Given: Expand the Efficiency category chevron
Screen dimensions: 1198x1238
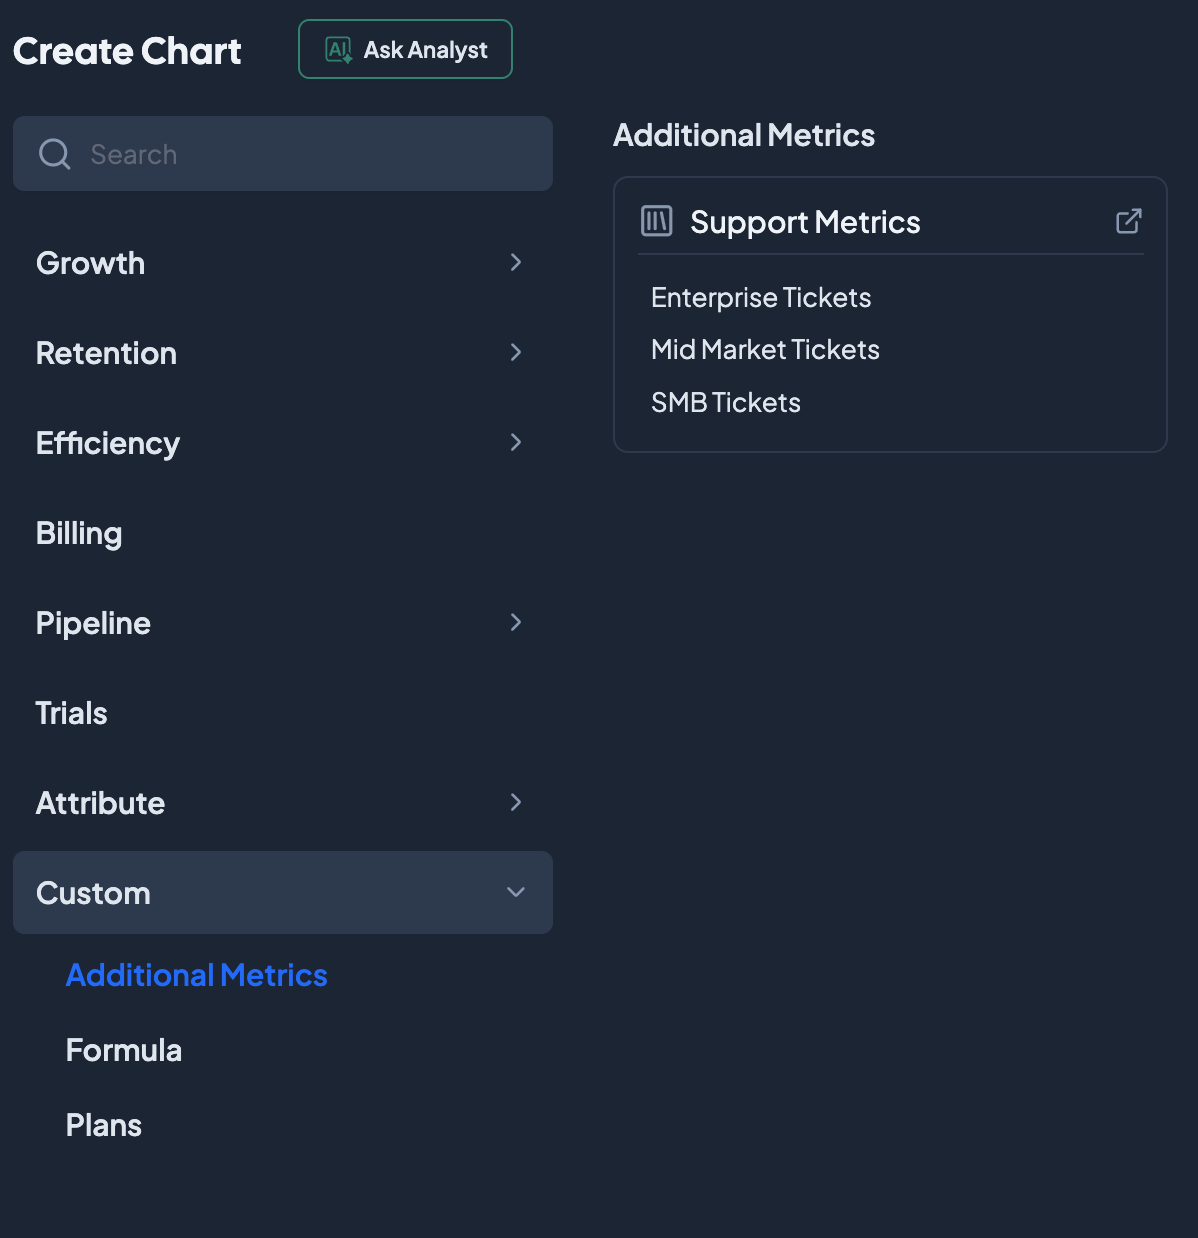Looking at the screenshot, I should [x=516, y=442].
